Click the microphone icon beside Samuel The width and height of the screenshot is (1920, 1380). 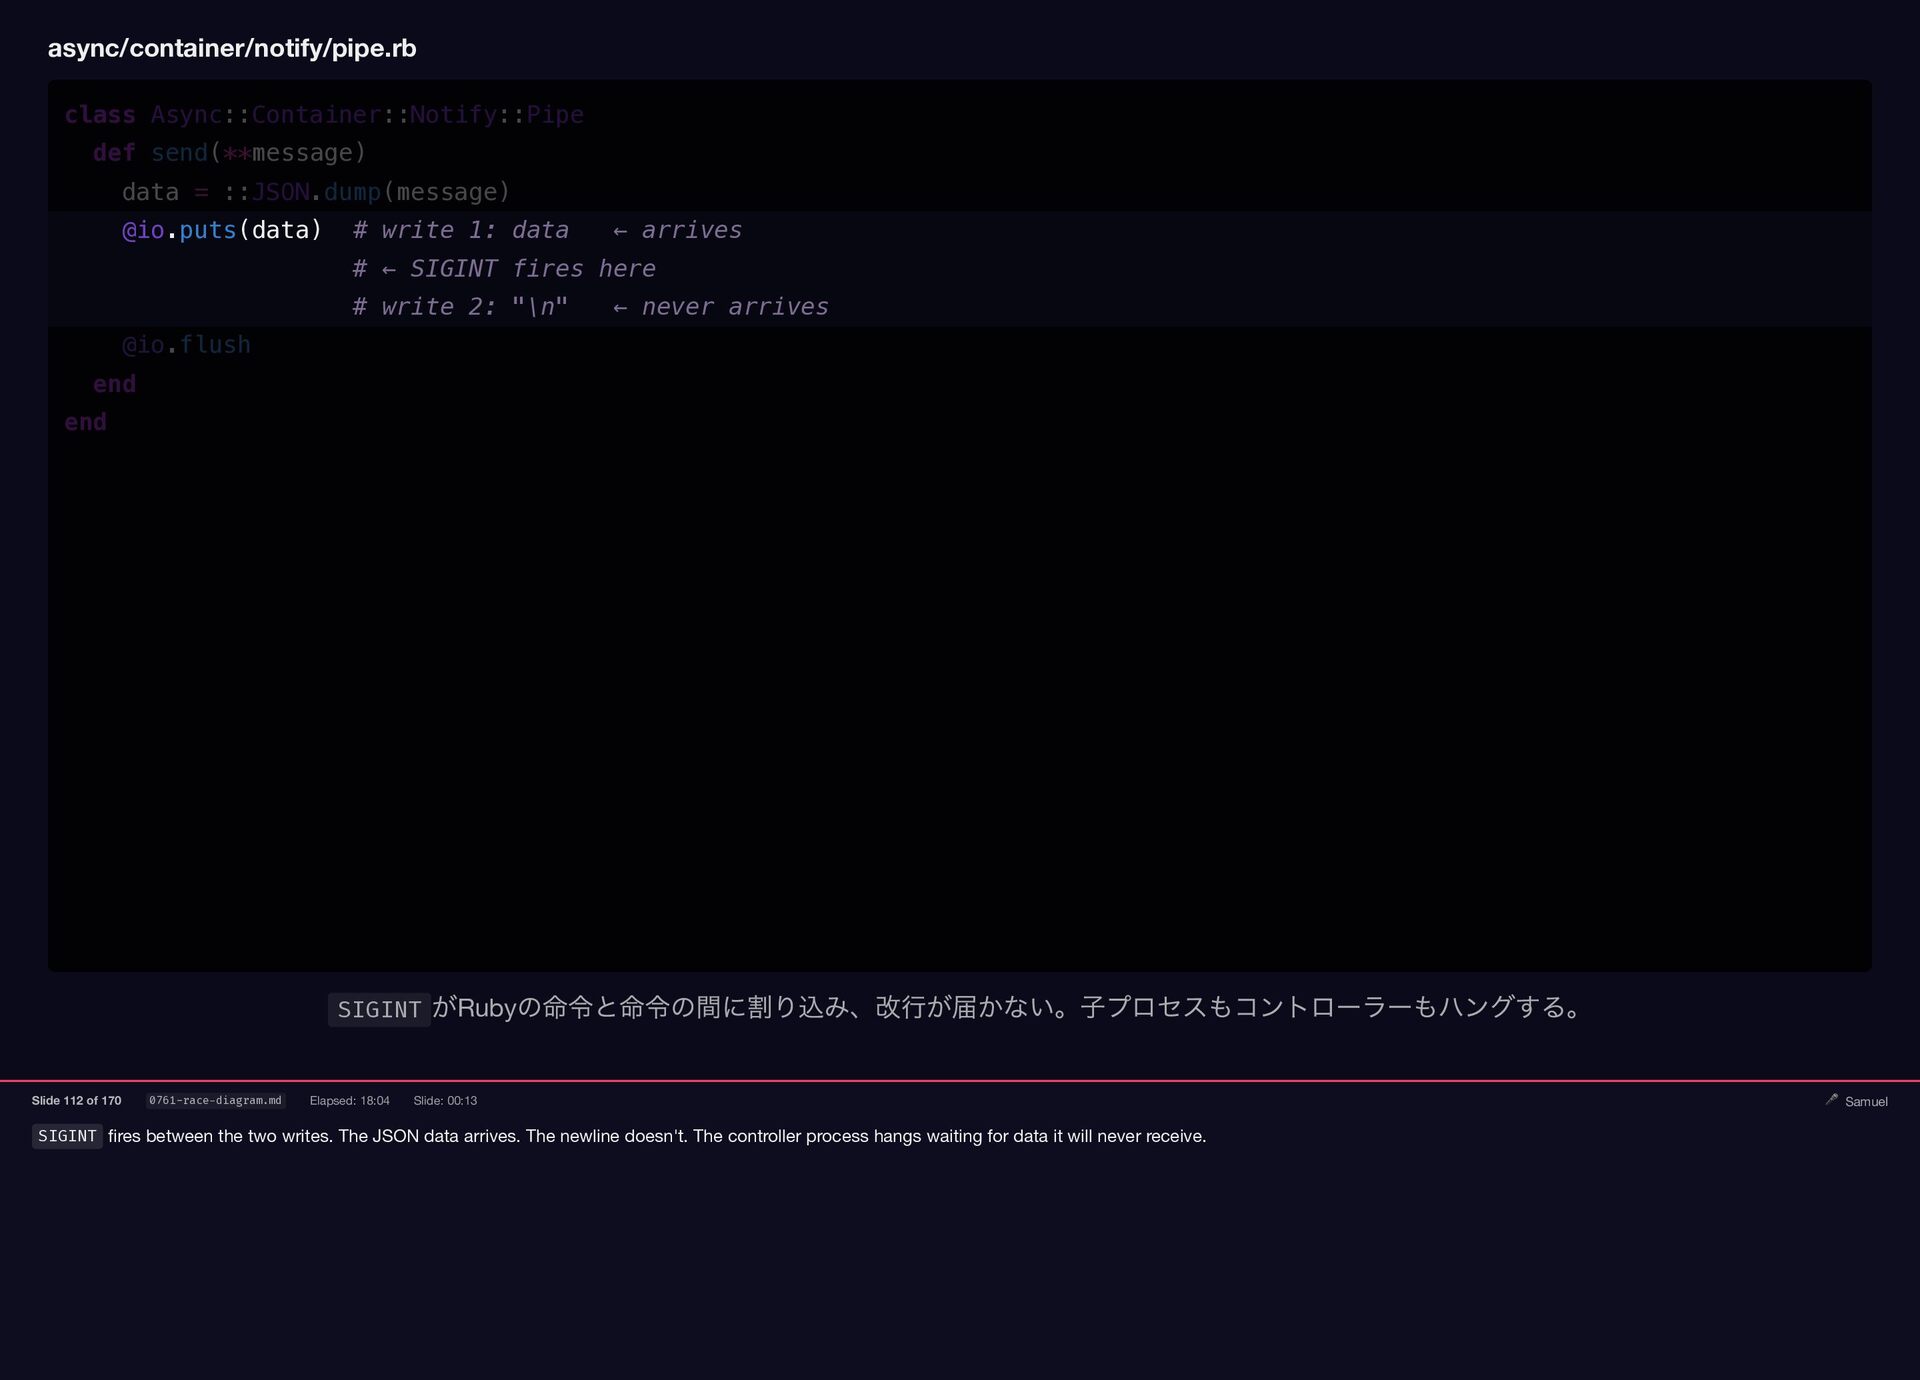(1831, 1099)
